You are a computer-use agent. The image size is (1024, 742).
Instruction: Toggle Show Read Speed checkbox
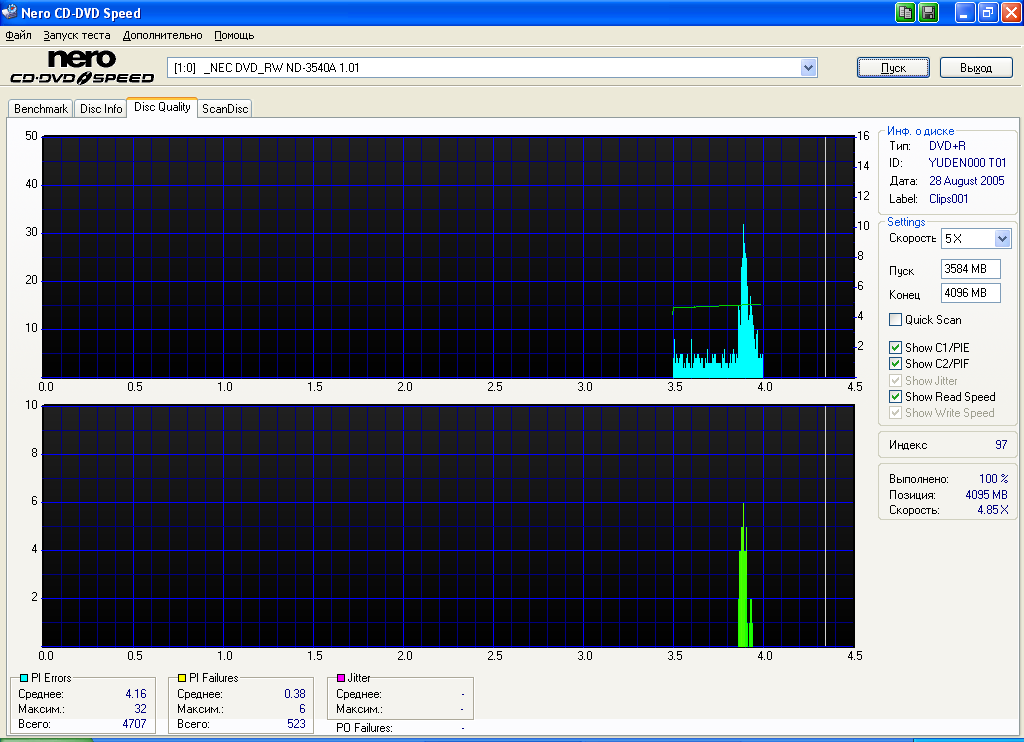[896, 397]
